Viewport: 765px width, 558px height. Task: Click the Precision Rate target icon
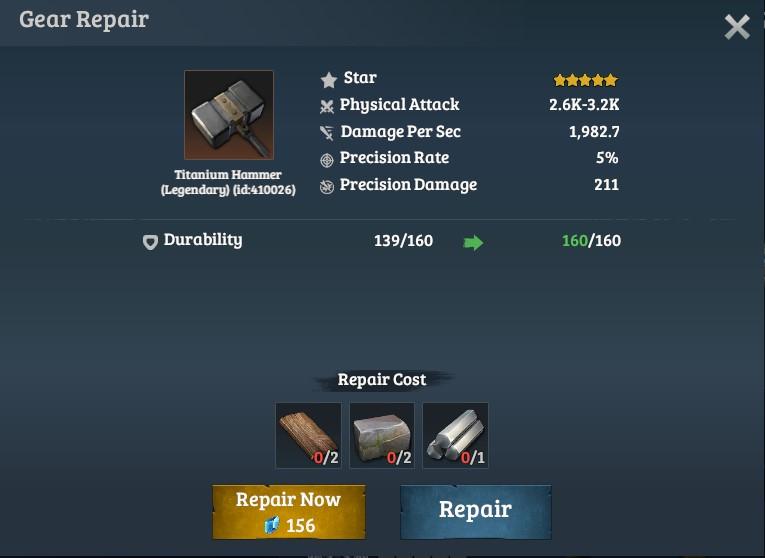pos(326,159)
